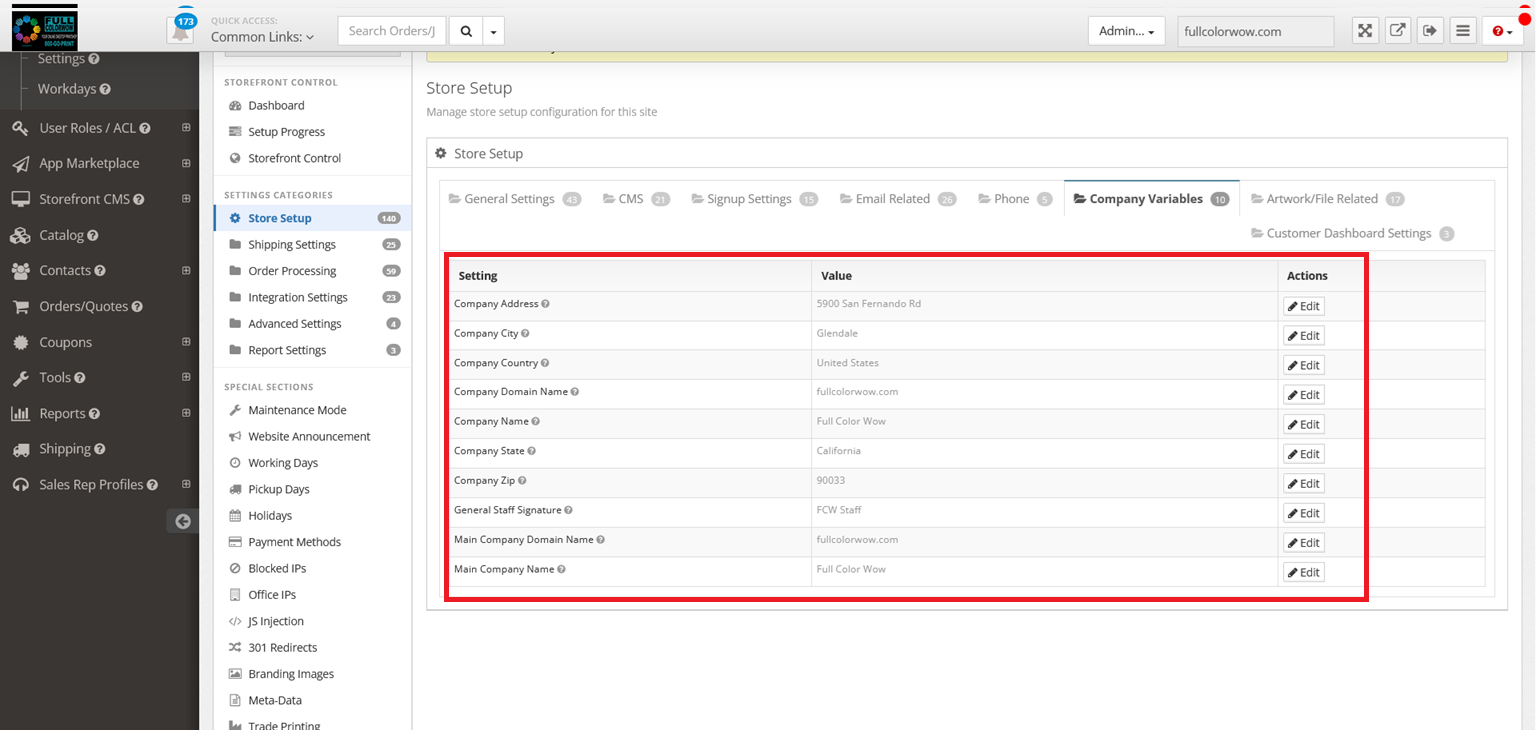Open the 301 Redirects section
The image size is (1536, 730).
[282, 648]
